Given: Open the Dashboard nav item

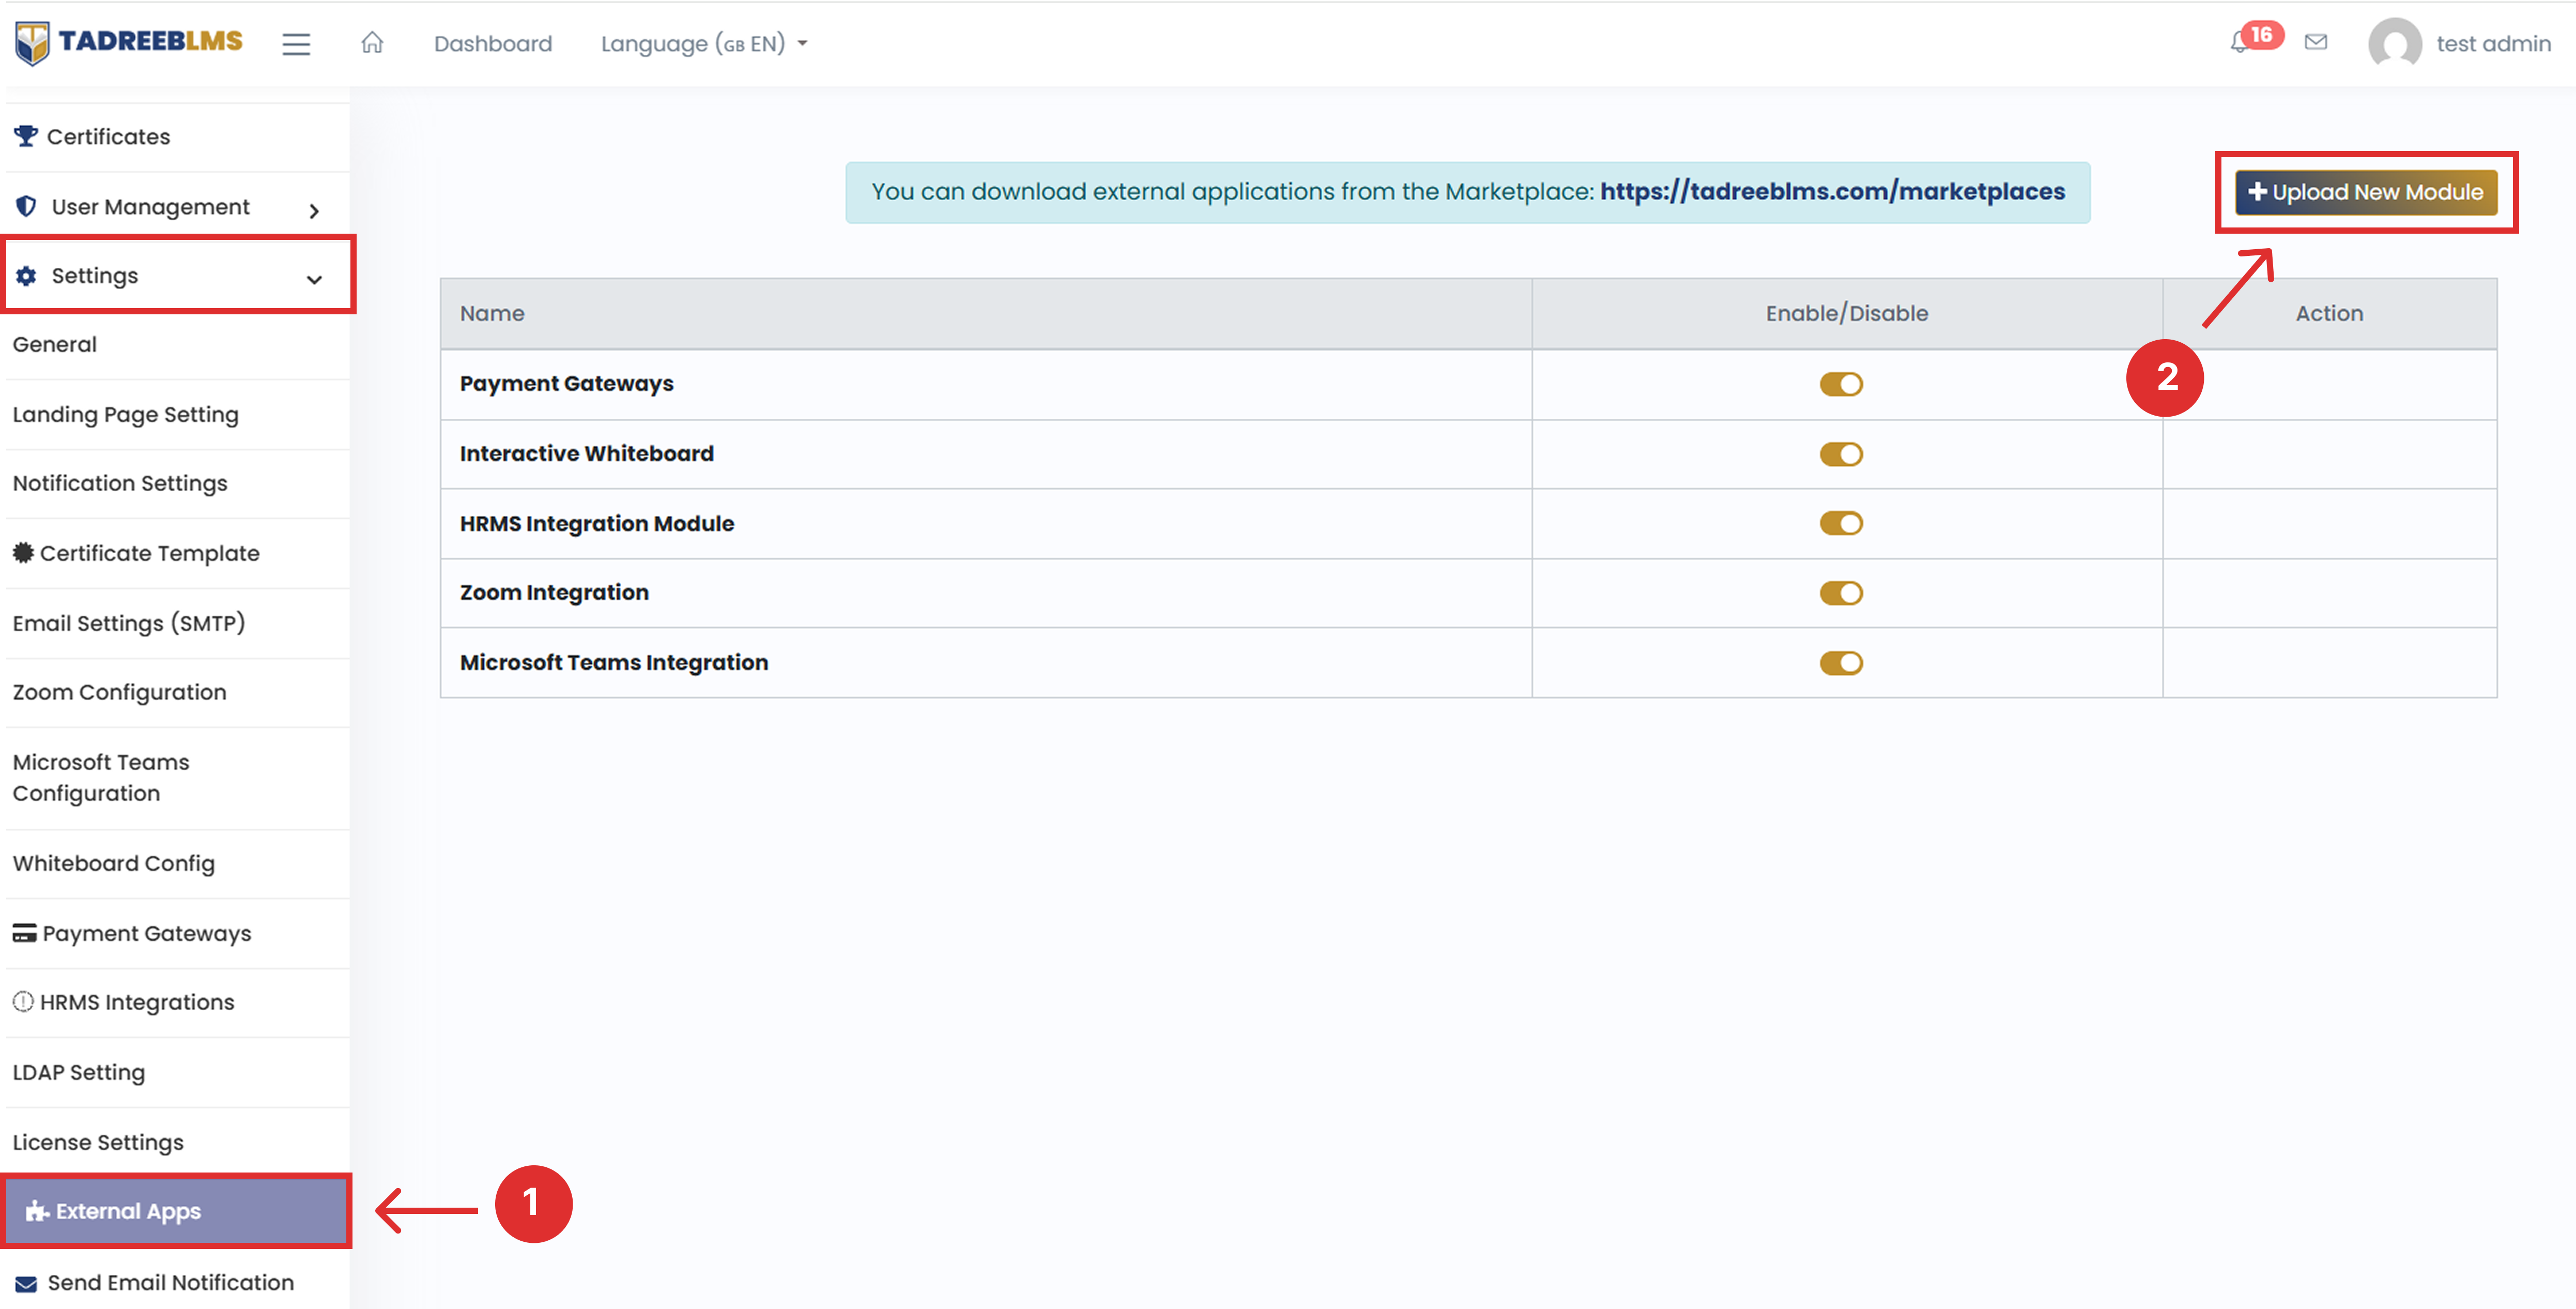Looking at the screenshot, I should 493,44.
